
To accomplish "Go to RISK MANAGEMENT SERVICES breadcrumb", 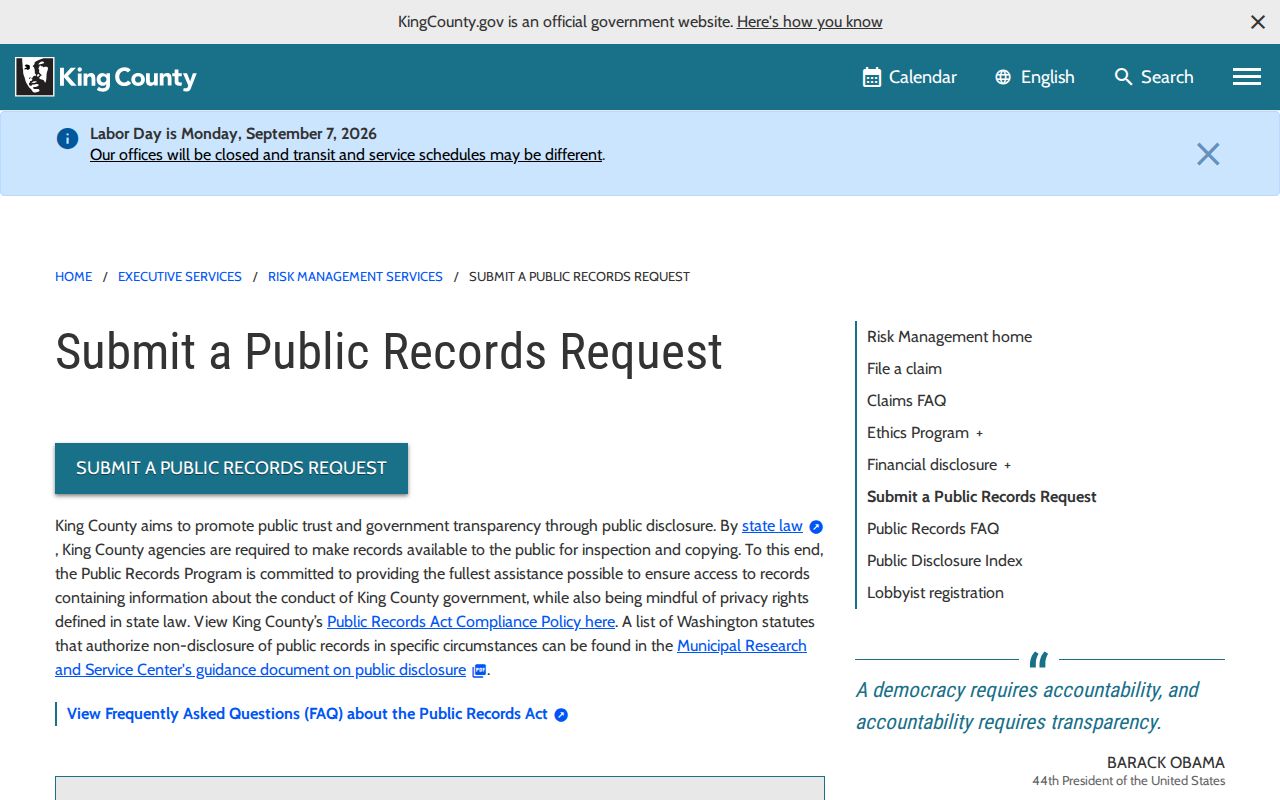I will tap(355, 277).
